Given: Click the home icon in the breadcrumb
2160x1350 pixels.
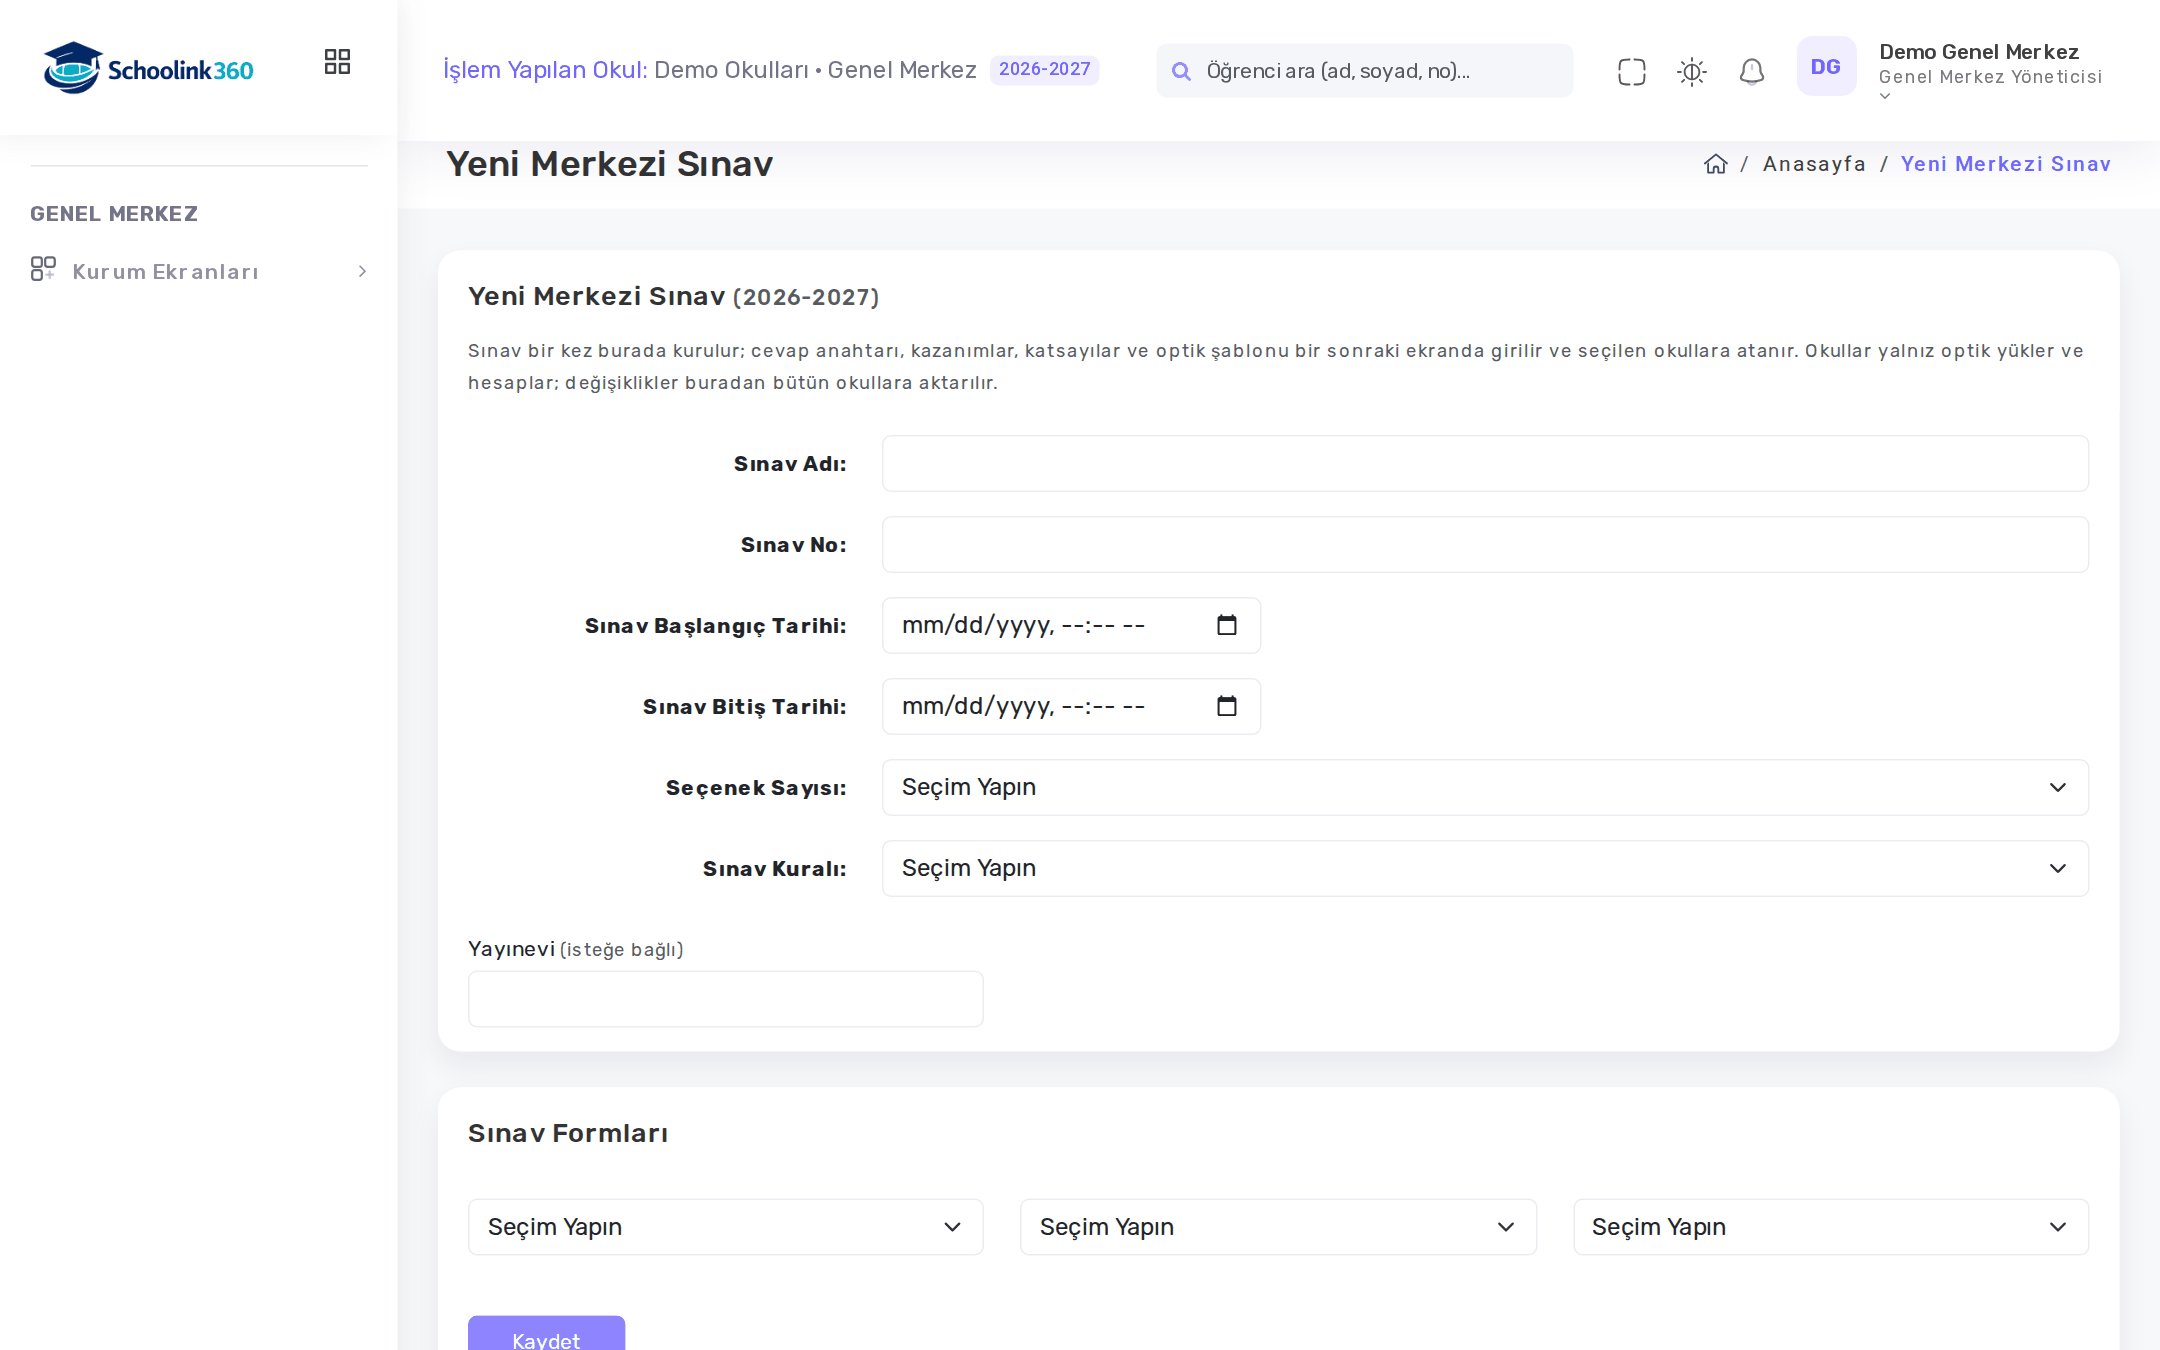Looking at the screenshot, I should (1716, 164).
